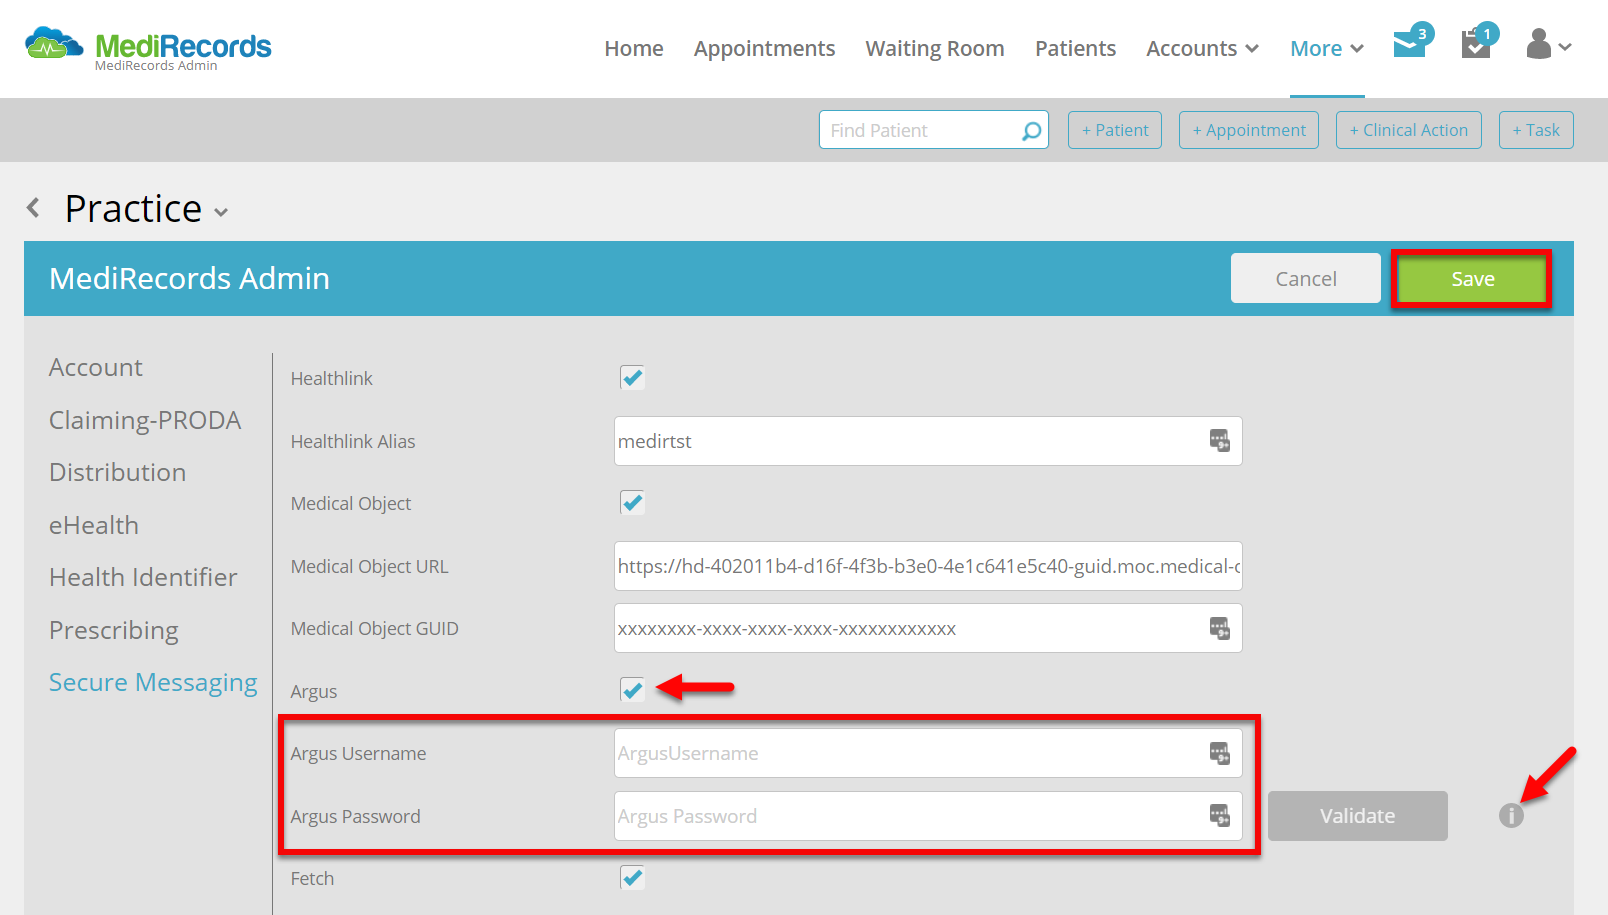Click the + Patient button
This screenshot has width=1608, height=915.
tap(1115, 130)
